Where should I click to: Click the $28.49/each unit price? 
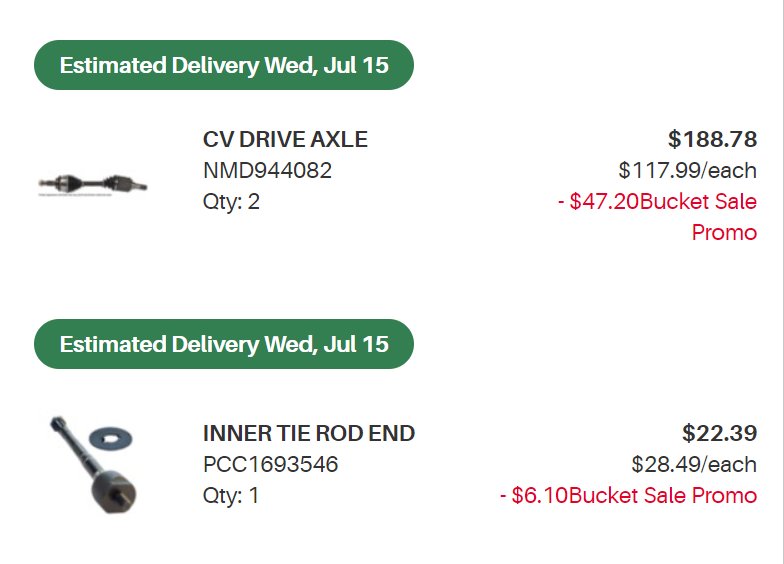[694, 464]
